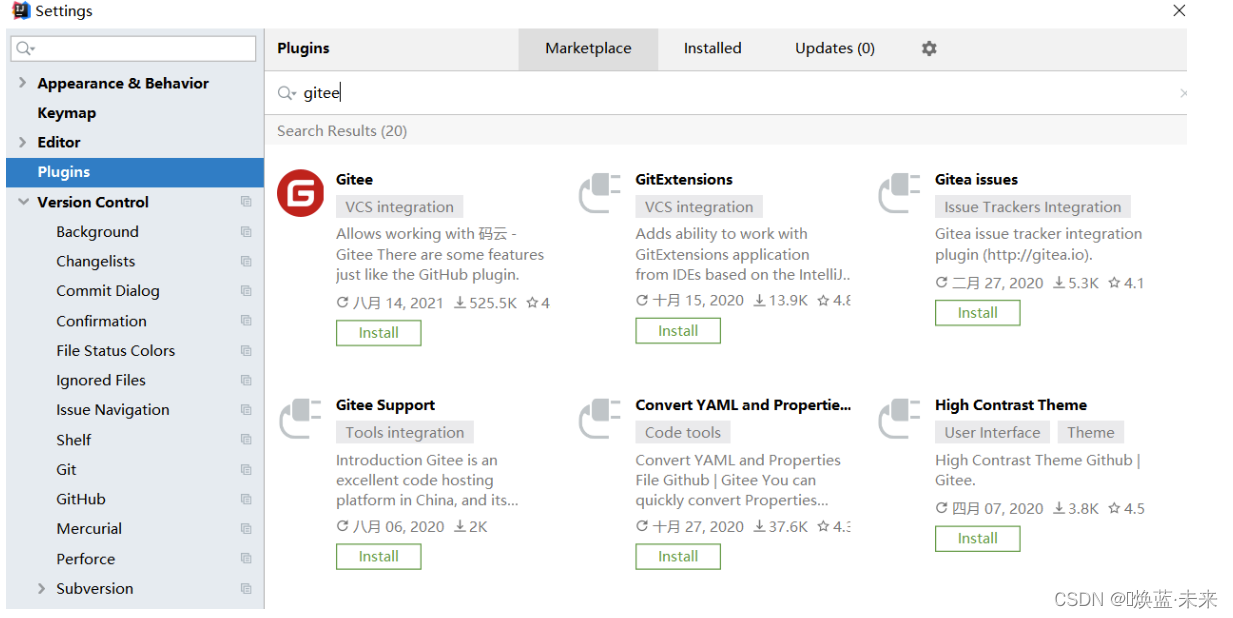
Task: Click the settings search field on left
Action: (133, 48)
